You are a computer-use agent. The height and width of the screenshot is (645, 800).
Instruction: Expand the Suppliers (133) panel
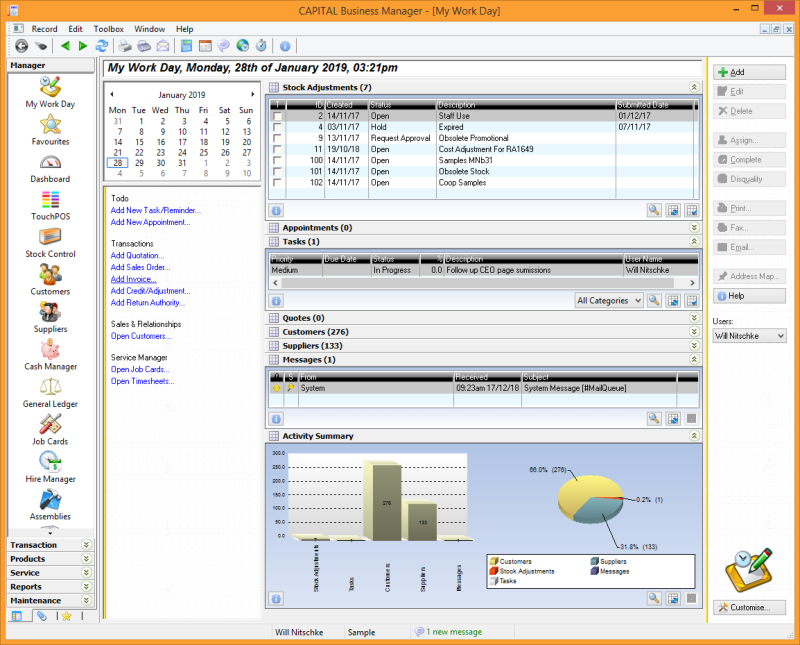point(694,345)
